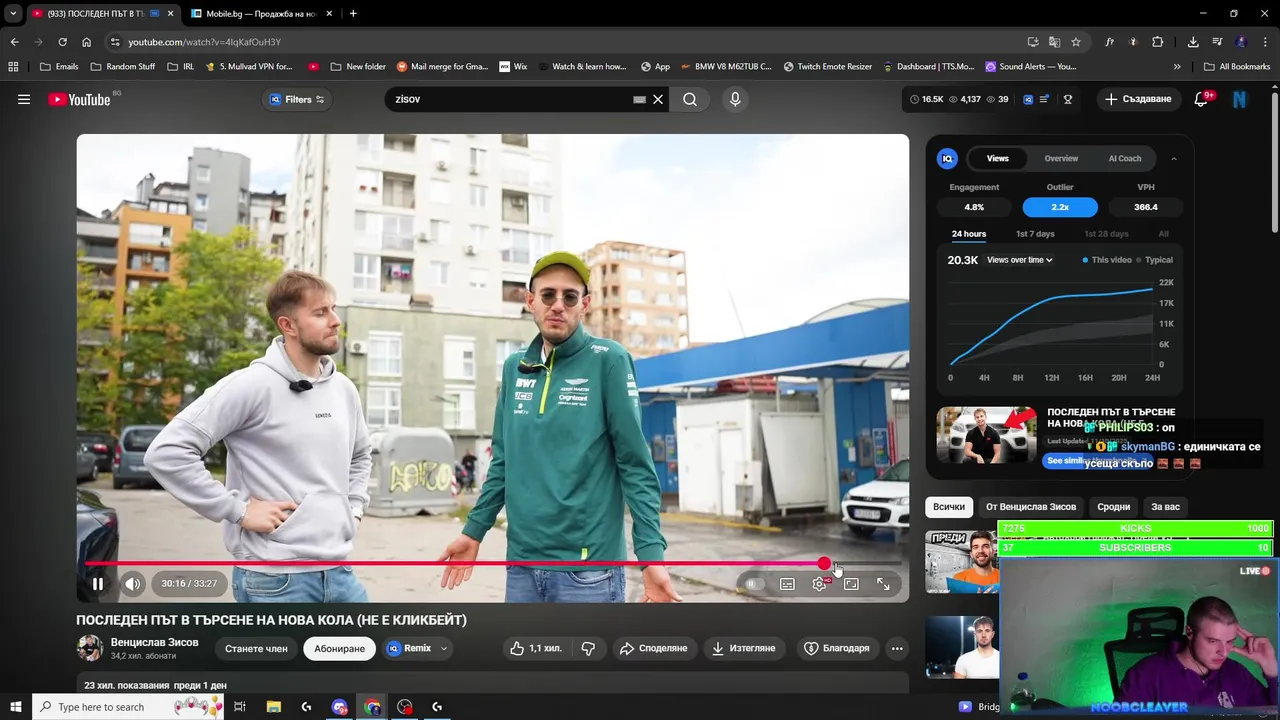
Task: Click the vidIQ list icon in the stats bar
Action: (x=1046, y=99)
